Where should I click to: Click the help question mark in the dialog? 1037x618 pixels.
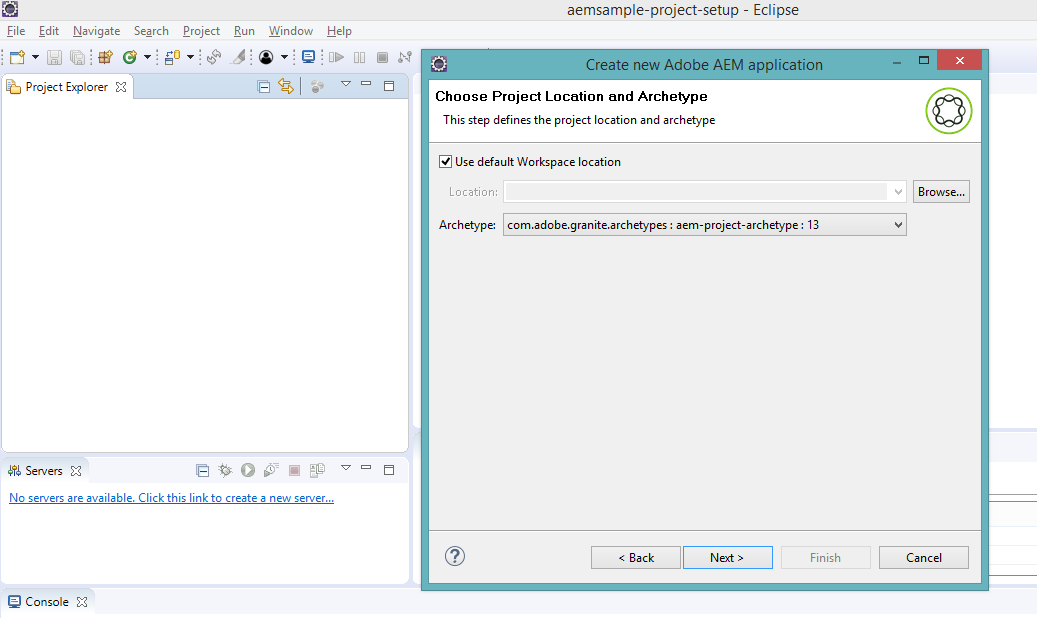click(455, 556)
